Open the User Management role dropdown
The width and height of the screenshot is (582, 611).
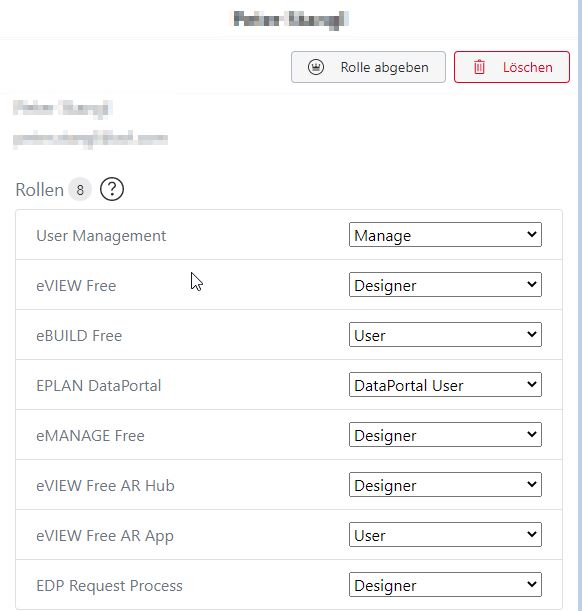click(445, 235)
